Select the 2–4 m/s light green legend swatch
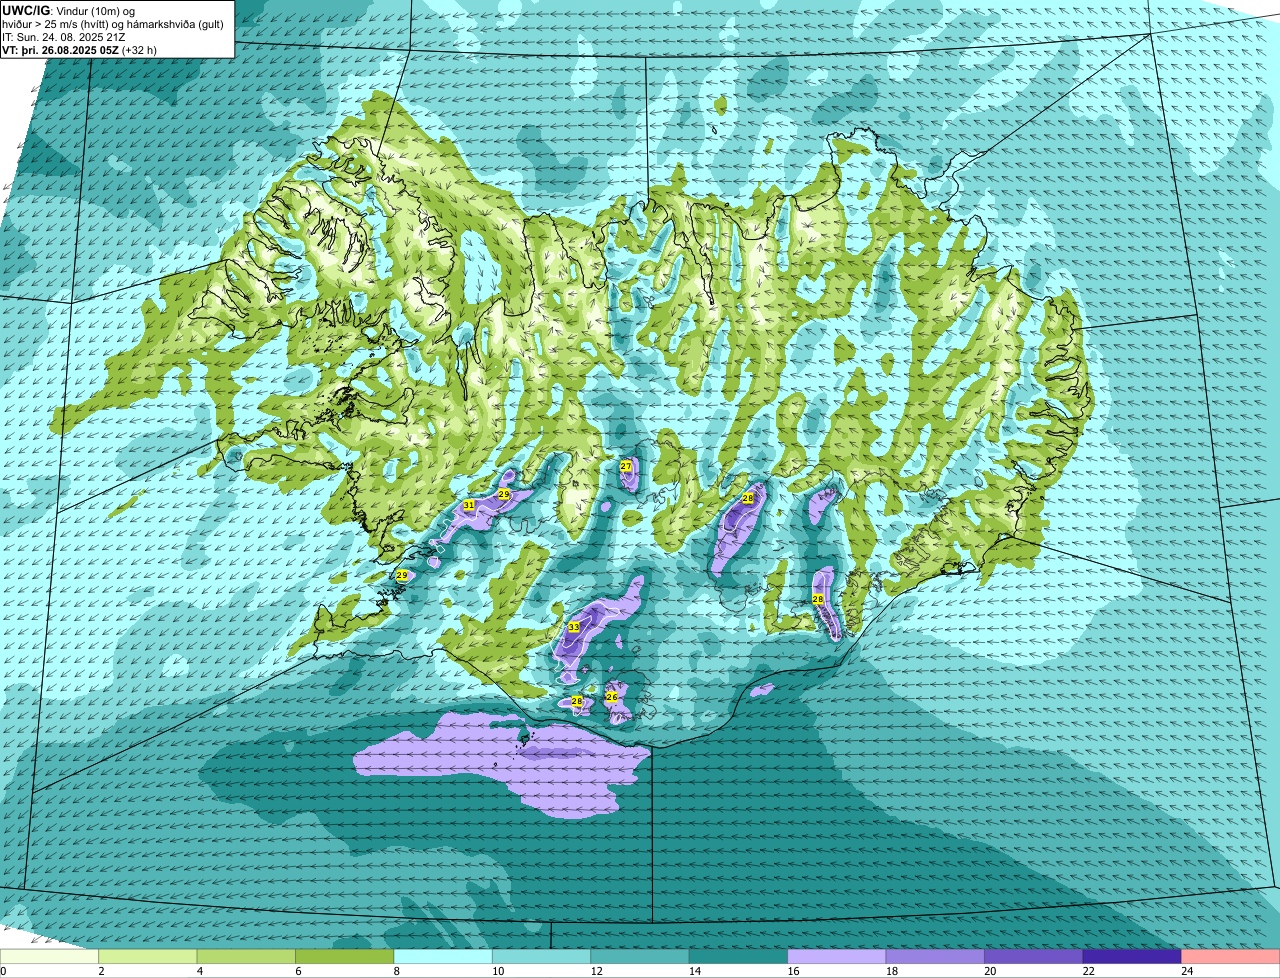 (x=148, y=956)
